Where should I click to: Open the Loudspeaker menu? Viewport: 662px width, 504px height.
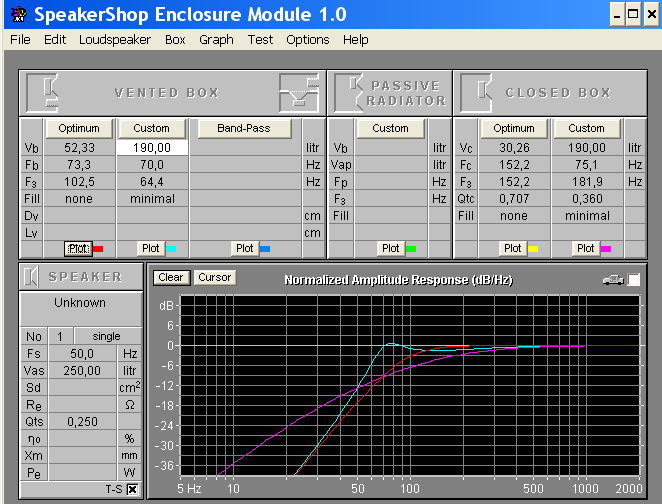[x=115, y=40]
